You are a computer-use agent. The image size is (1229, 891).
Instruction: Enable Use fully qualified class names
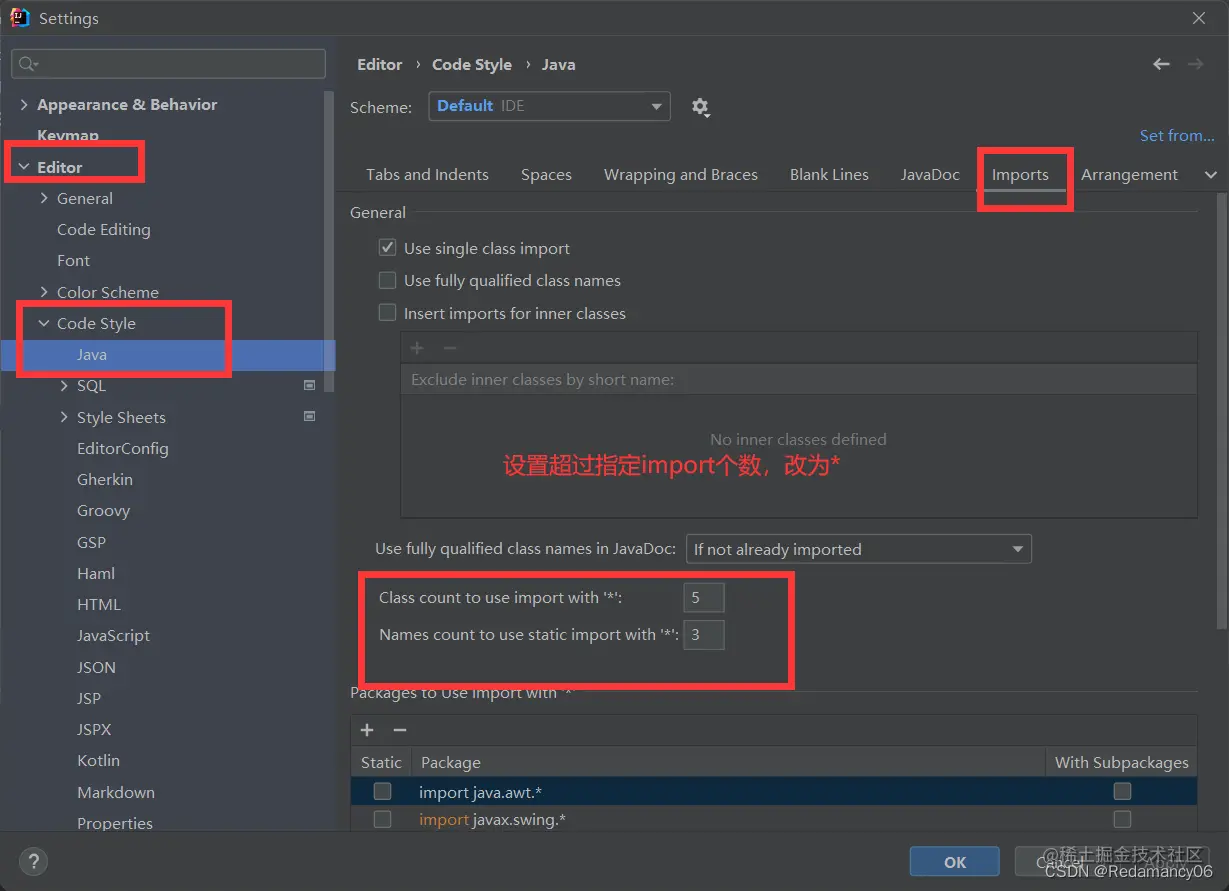coord(388,280)
